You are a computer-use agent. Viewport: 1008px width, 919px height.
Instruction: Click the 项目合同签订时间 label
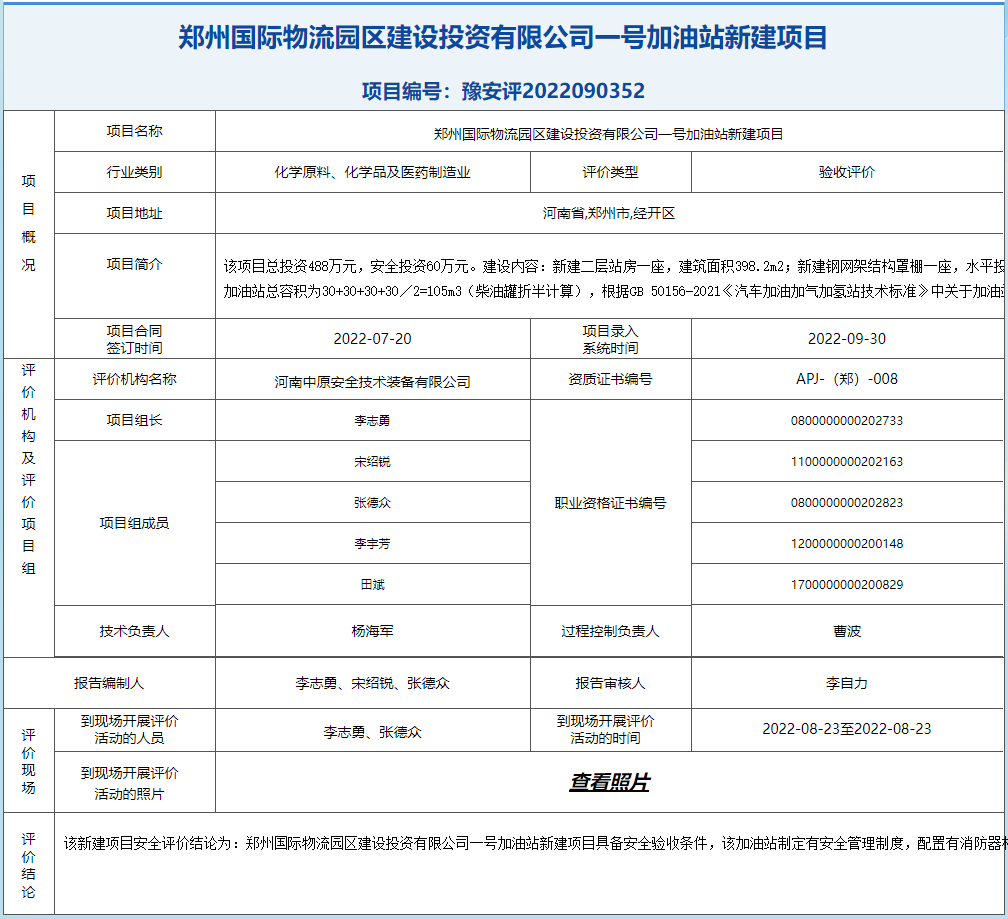[x=134, y=339]
